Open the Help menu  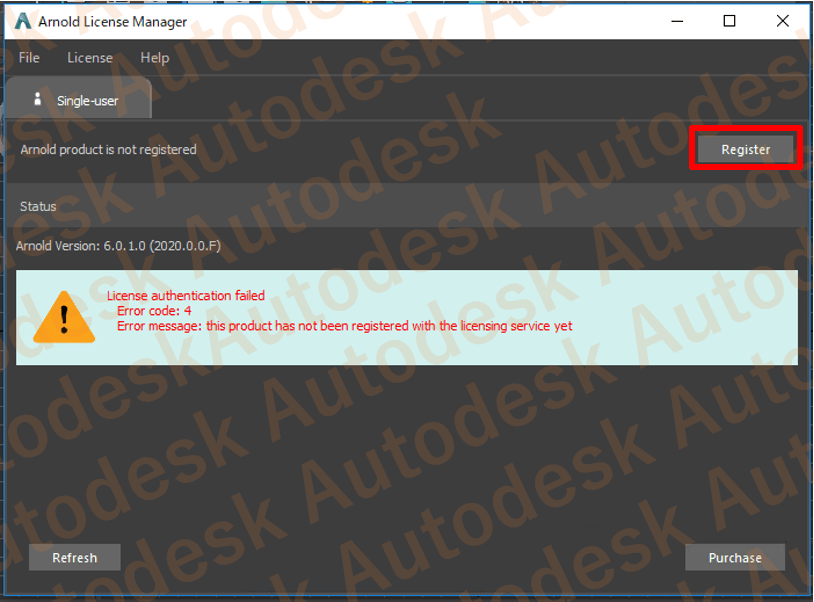155,58
